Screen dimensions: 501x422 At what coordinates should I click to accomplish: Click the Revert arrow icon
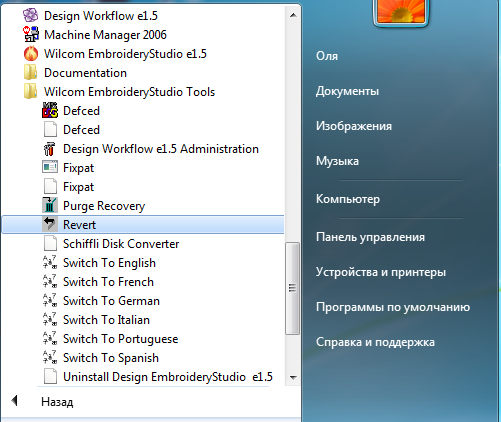click(x=50, y=224)
